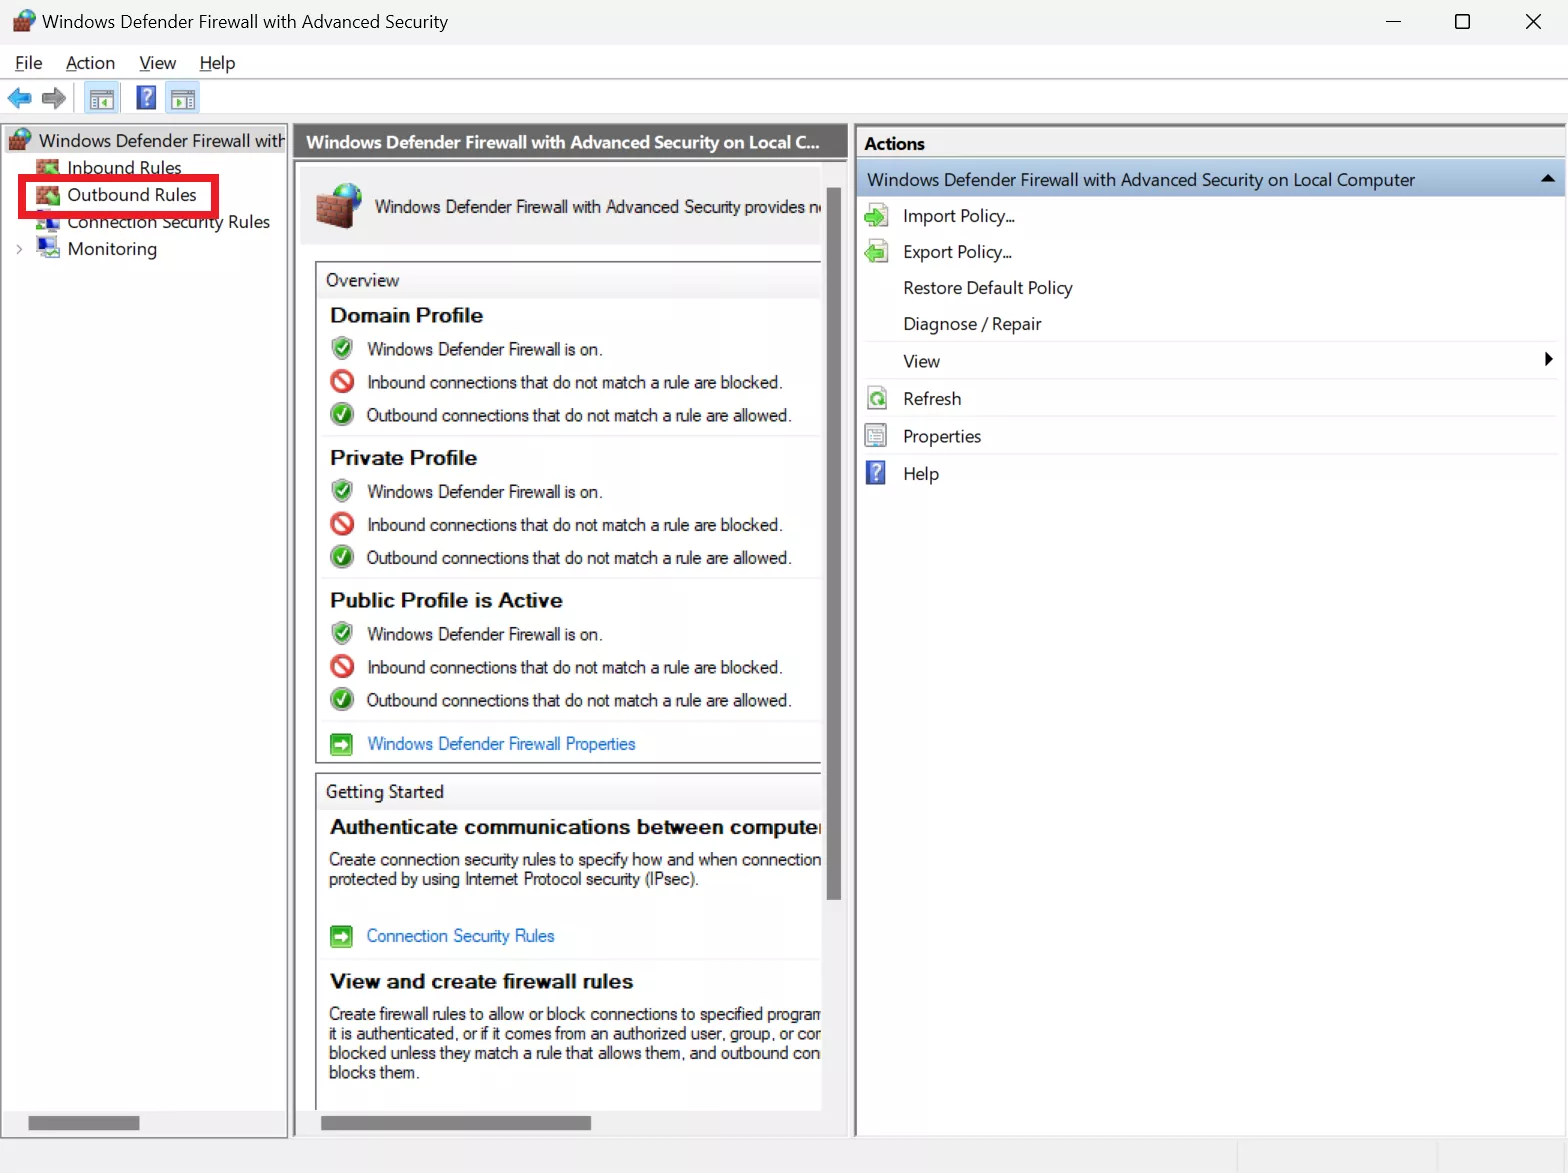Open the File menu
Image resolution: width=1568 pixels, height=1173 pixels.
click(x=28, y=63)
